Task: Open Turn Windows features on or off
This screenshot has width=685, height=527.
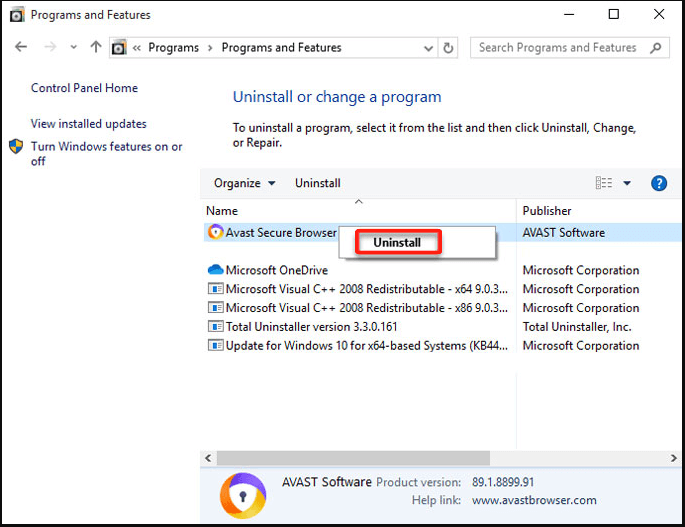Action: coord(107,153)
